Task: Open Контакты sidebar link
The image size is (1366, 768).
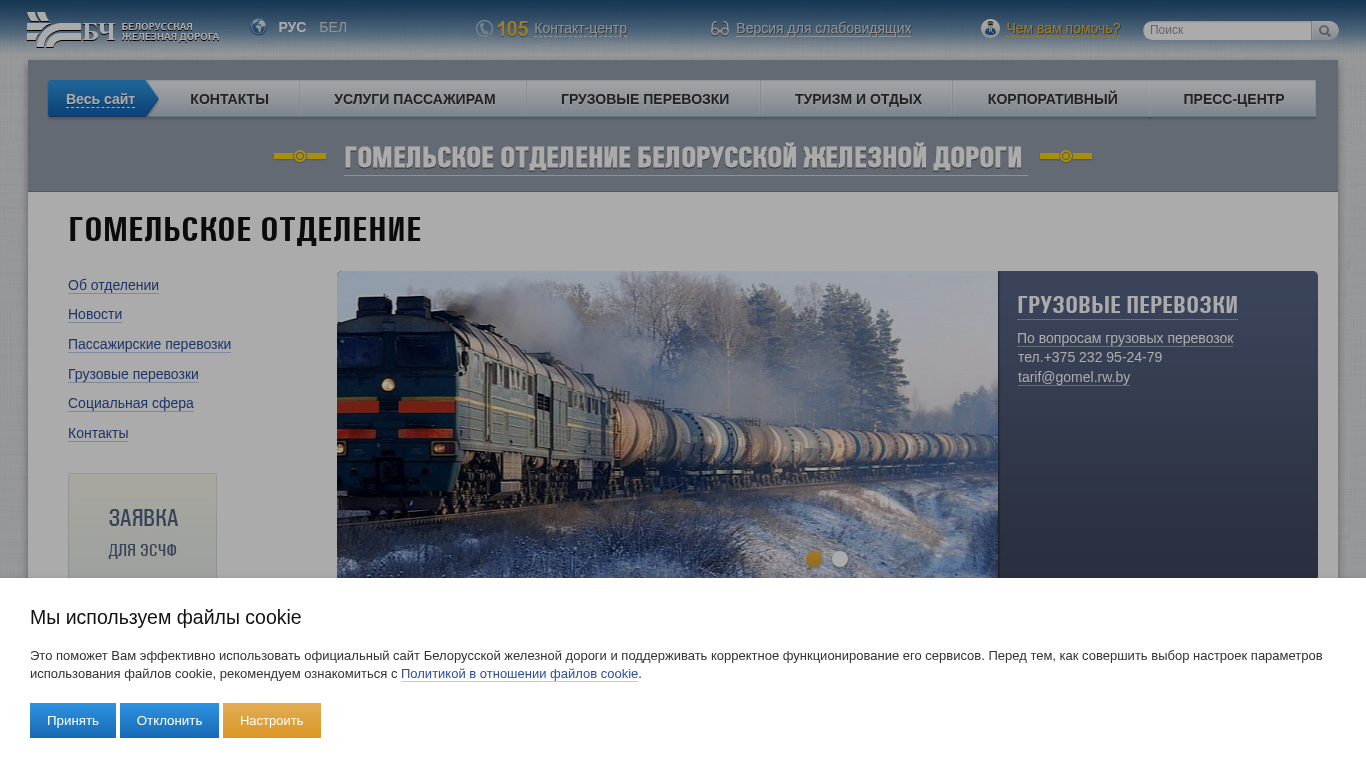Action: point(98,433)
